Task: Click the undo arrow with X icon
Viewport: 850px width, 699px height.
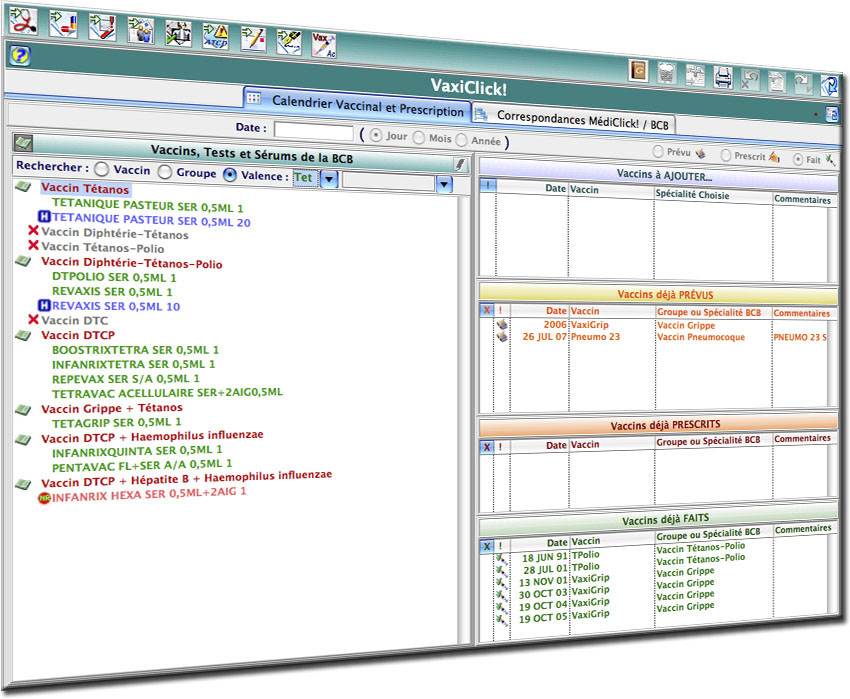Action: pos(749,80)
